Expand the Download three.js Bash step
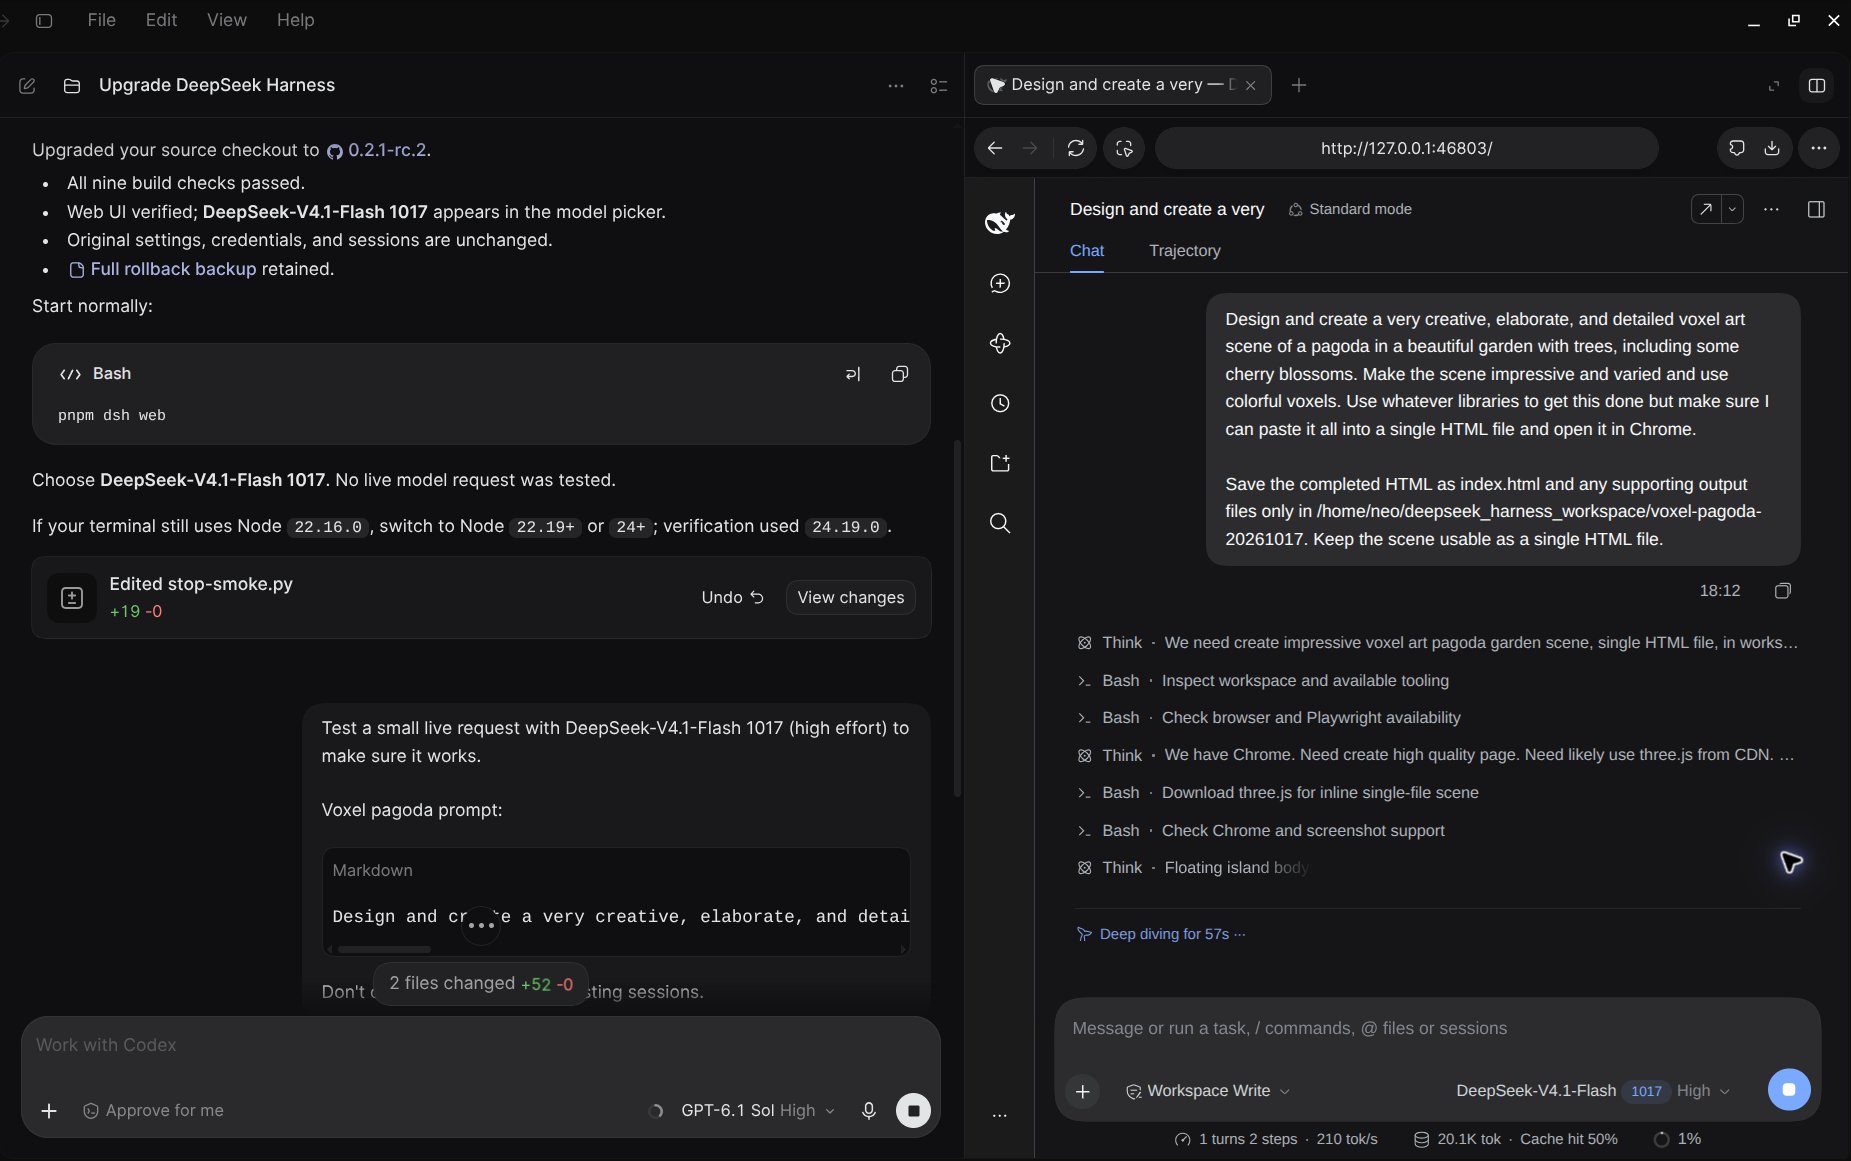This screenshot has width=1851, height=1161. [1277, 793]
